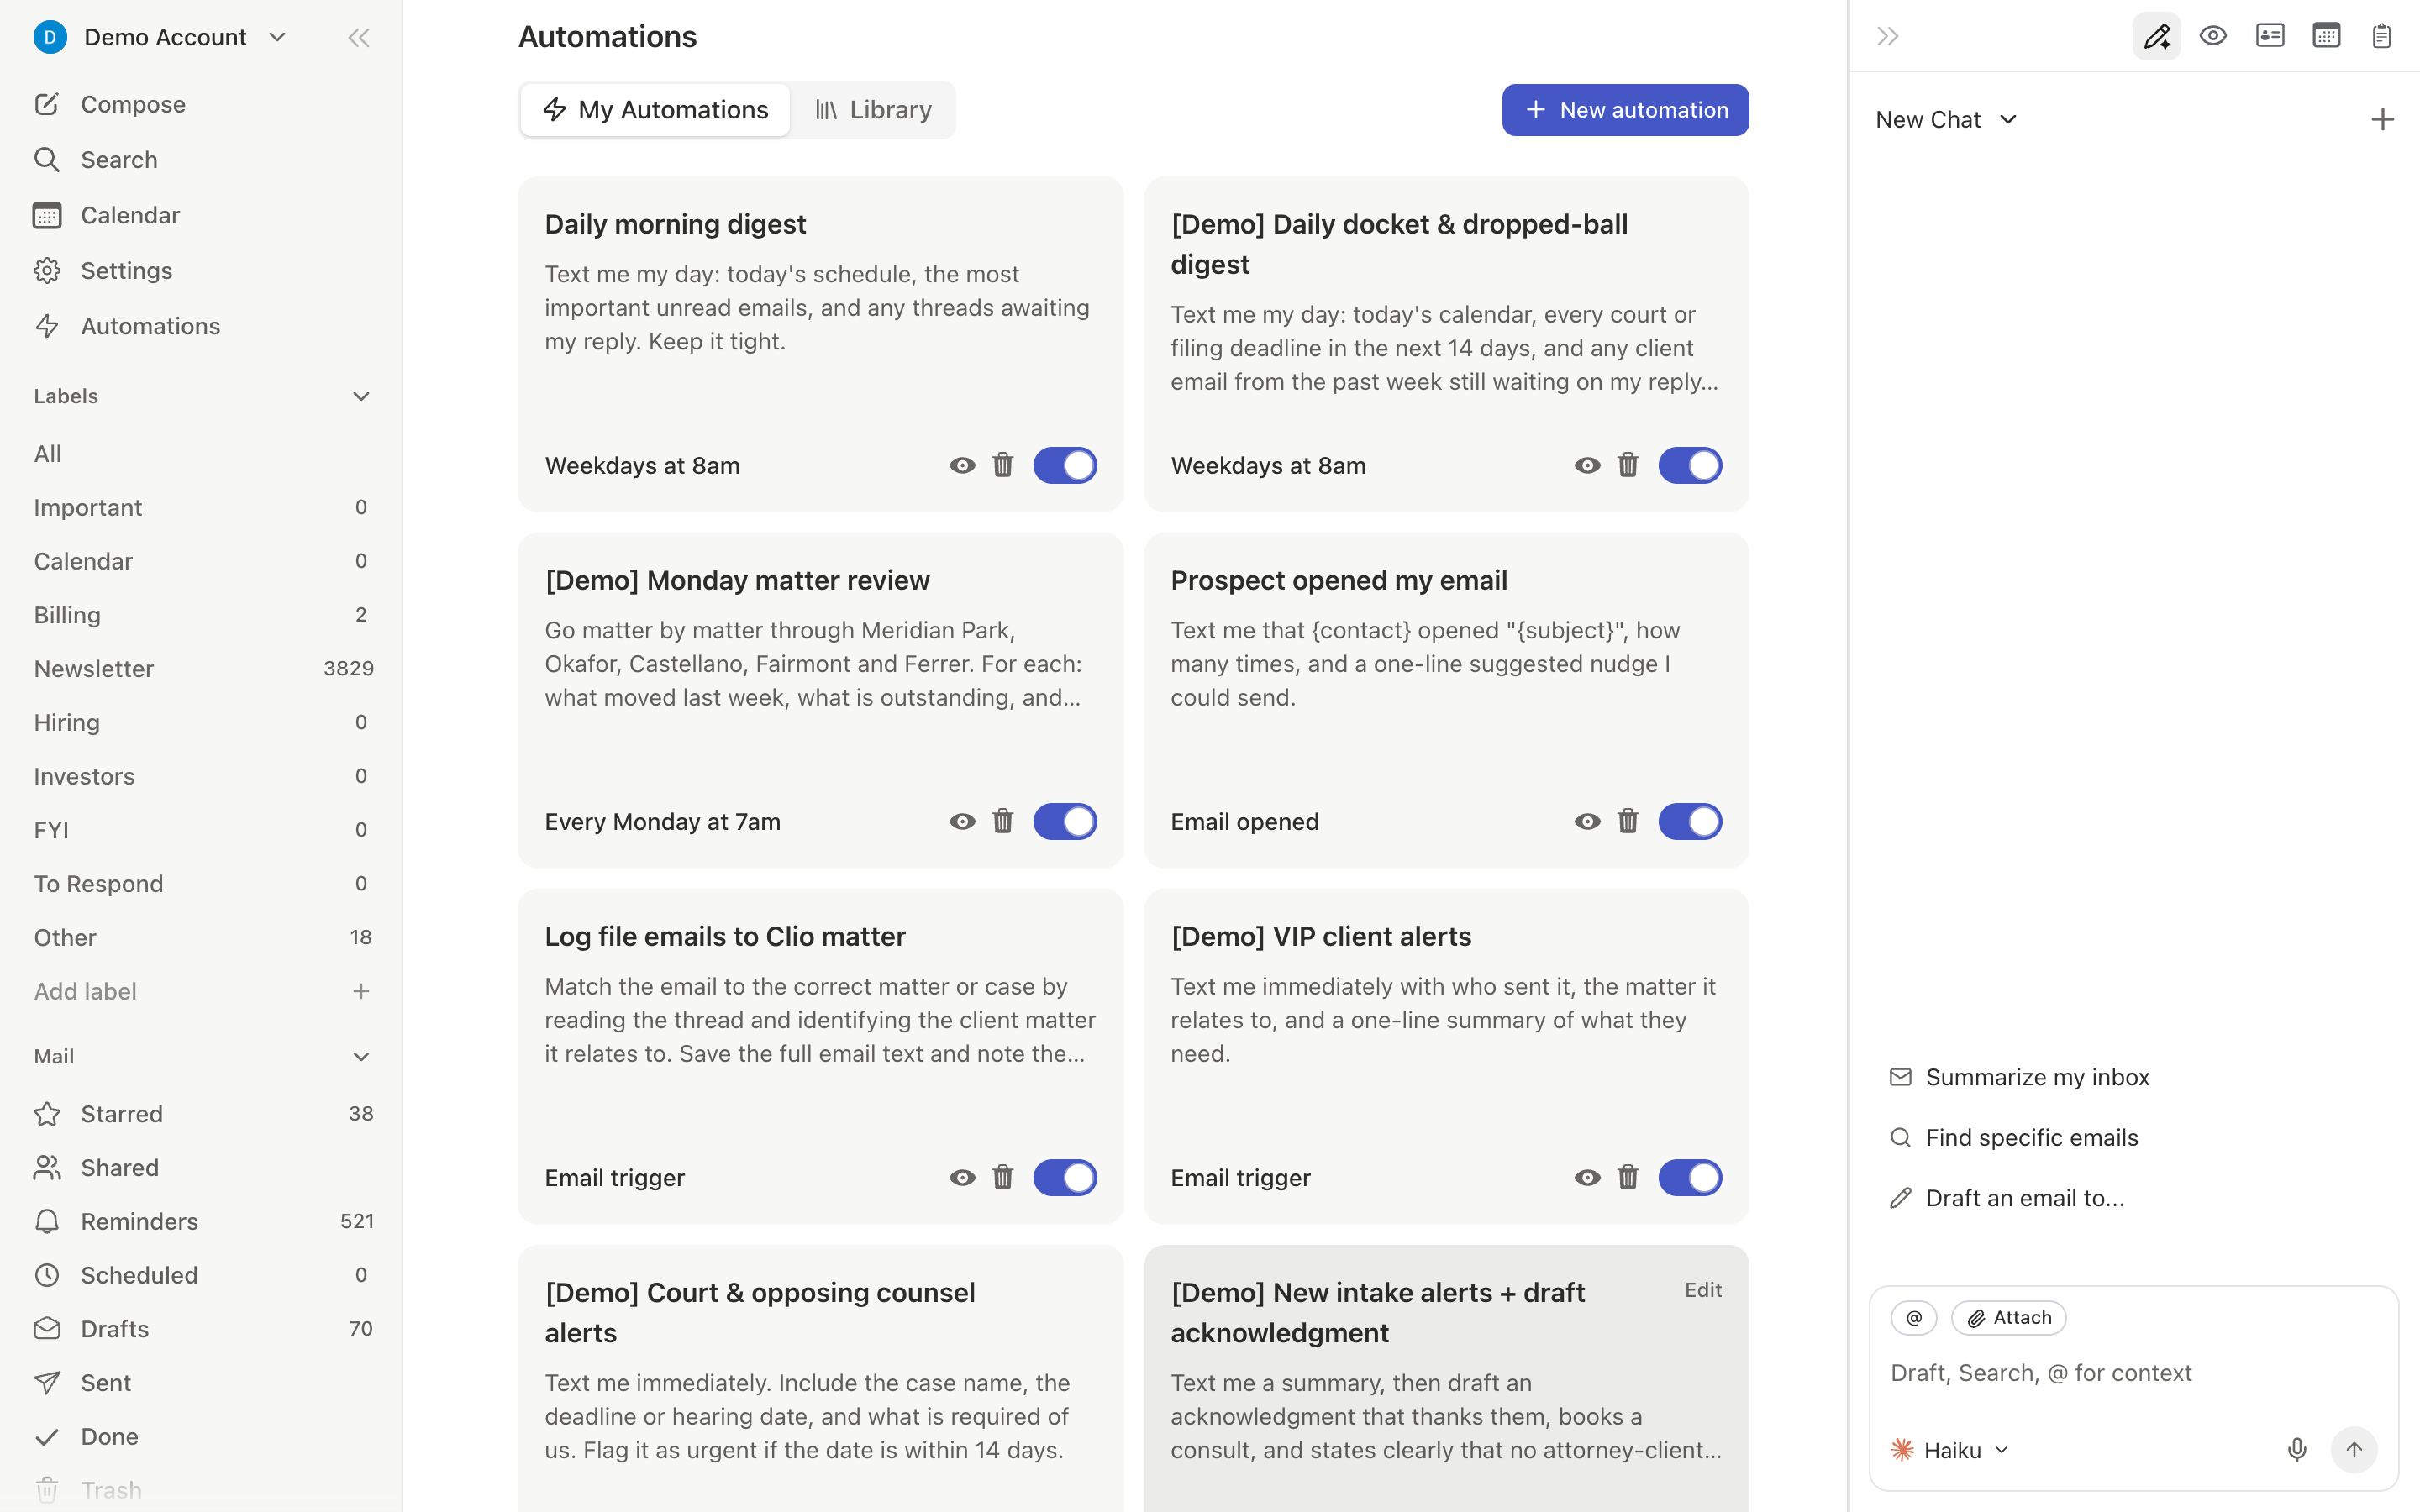
Task: Click the Attach button
Action: point(2008,1317)
